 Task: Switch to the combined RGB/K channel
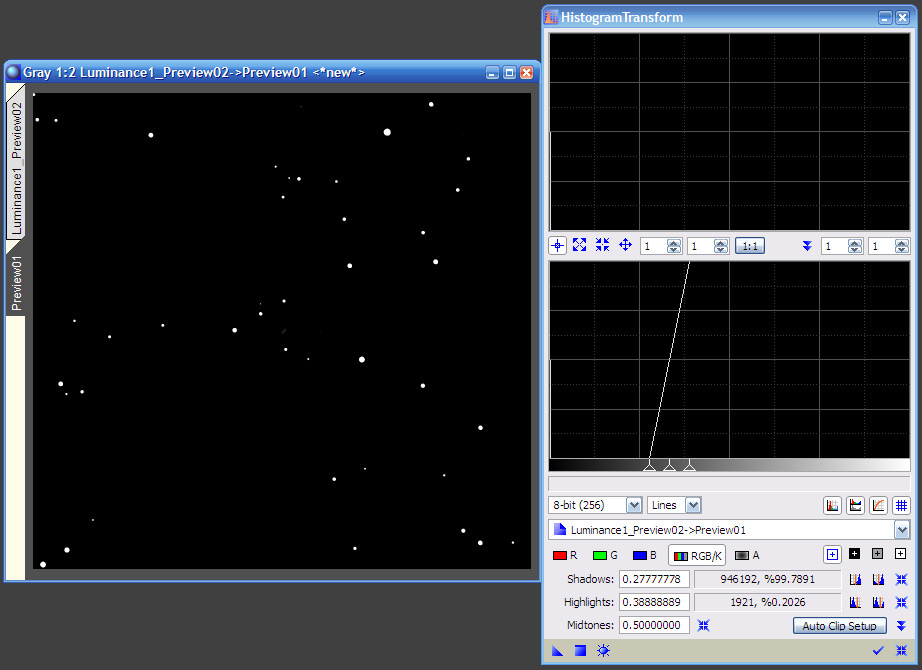coord(698,554)
